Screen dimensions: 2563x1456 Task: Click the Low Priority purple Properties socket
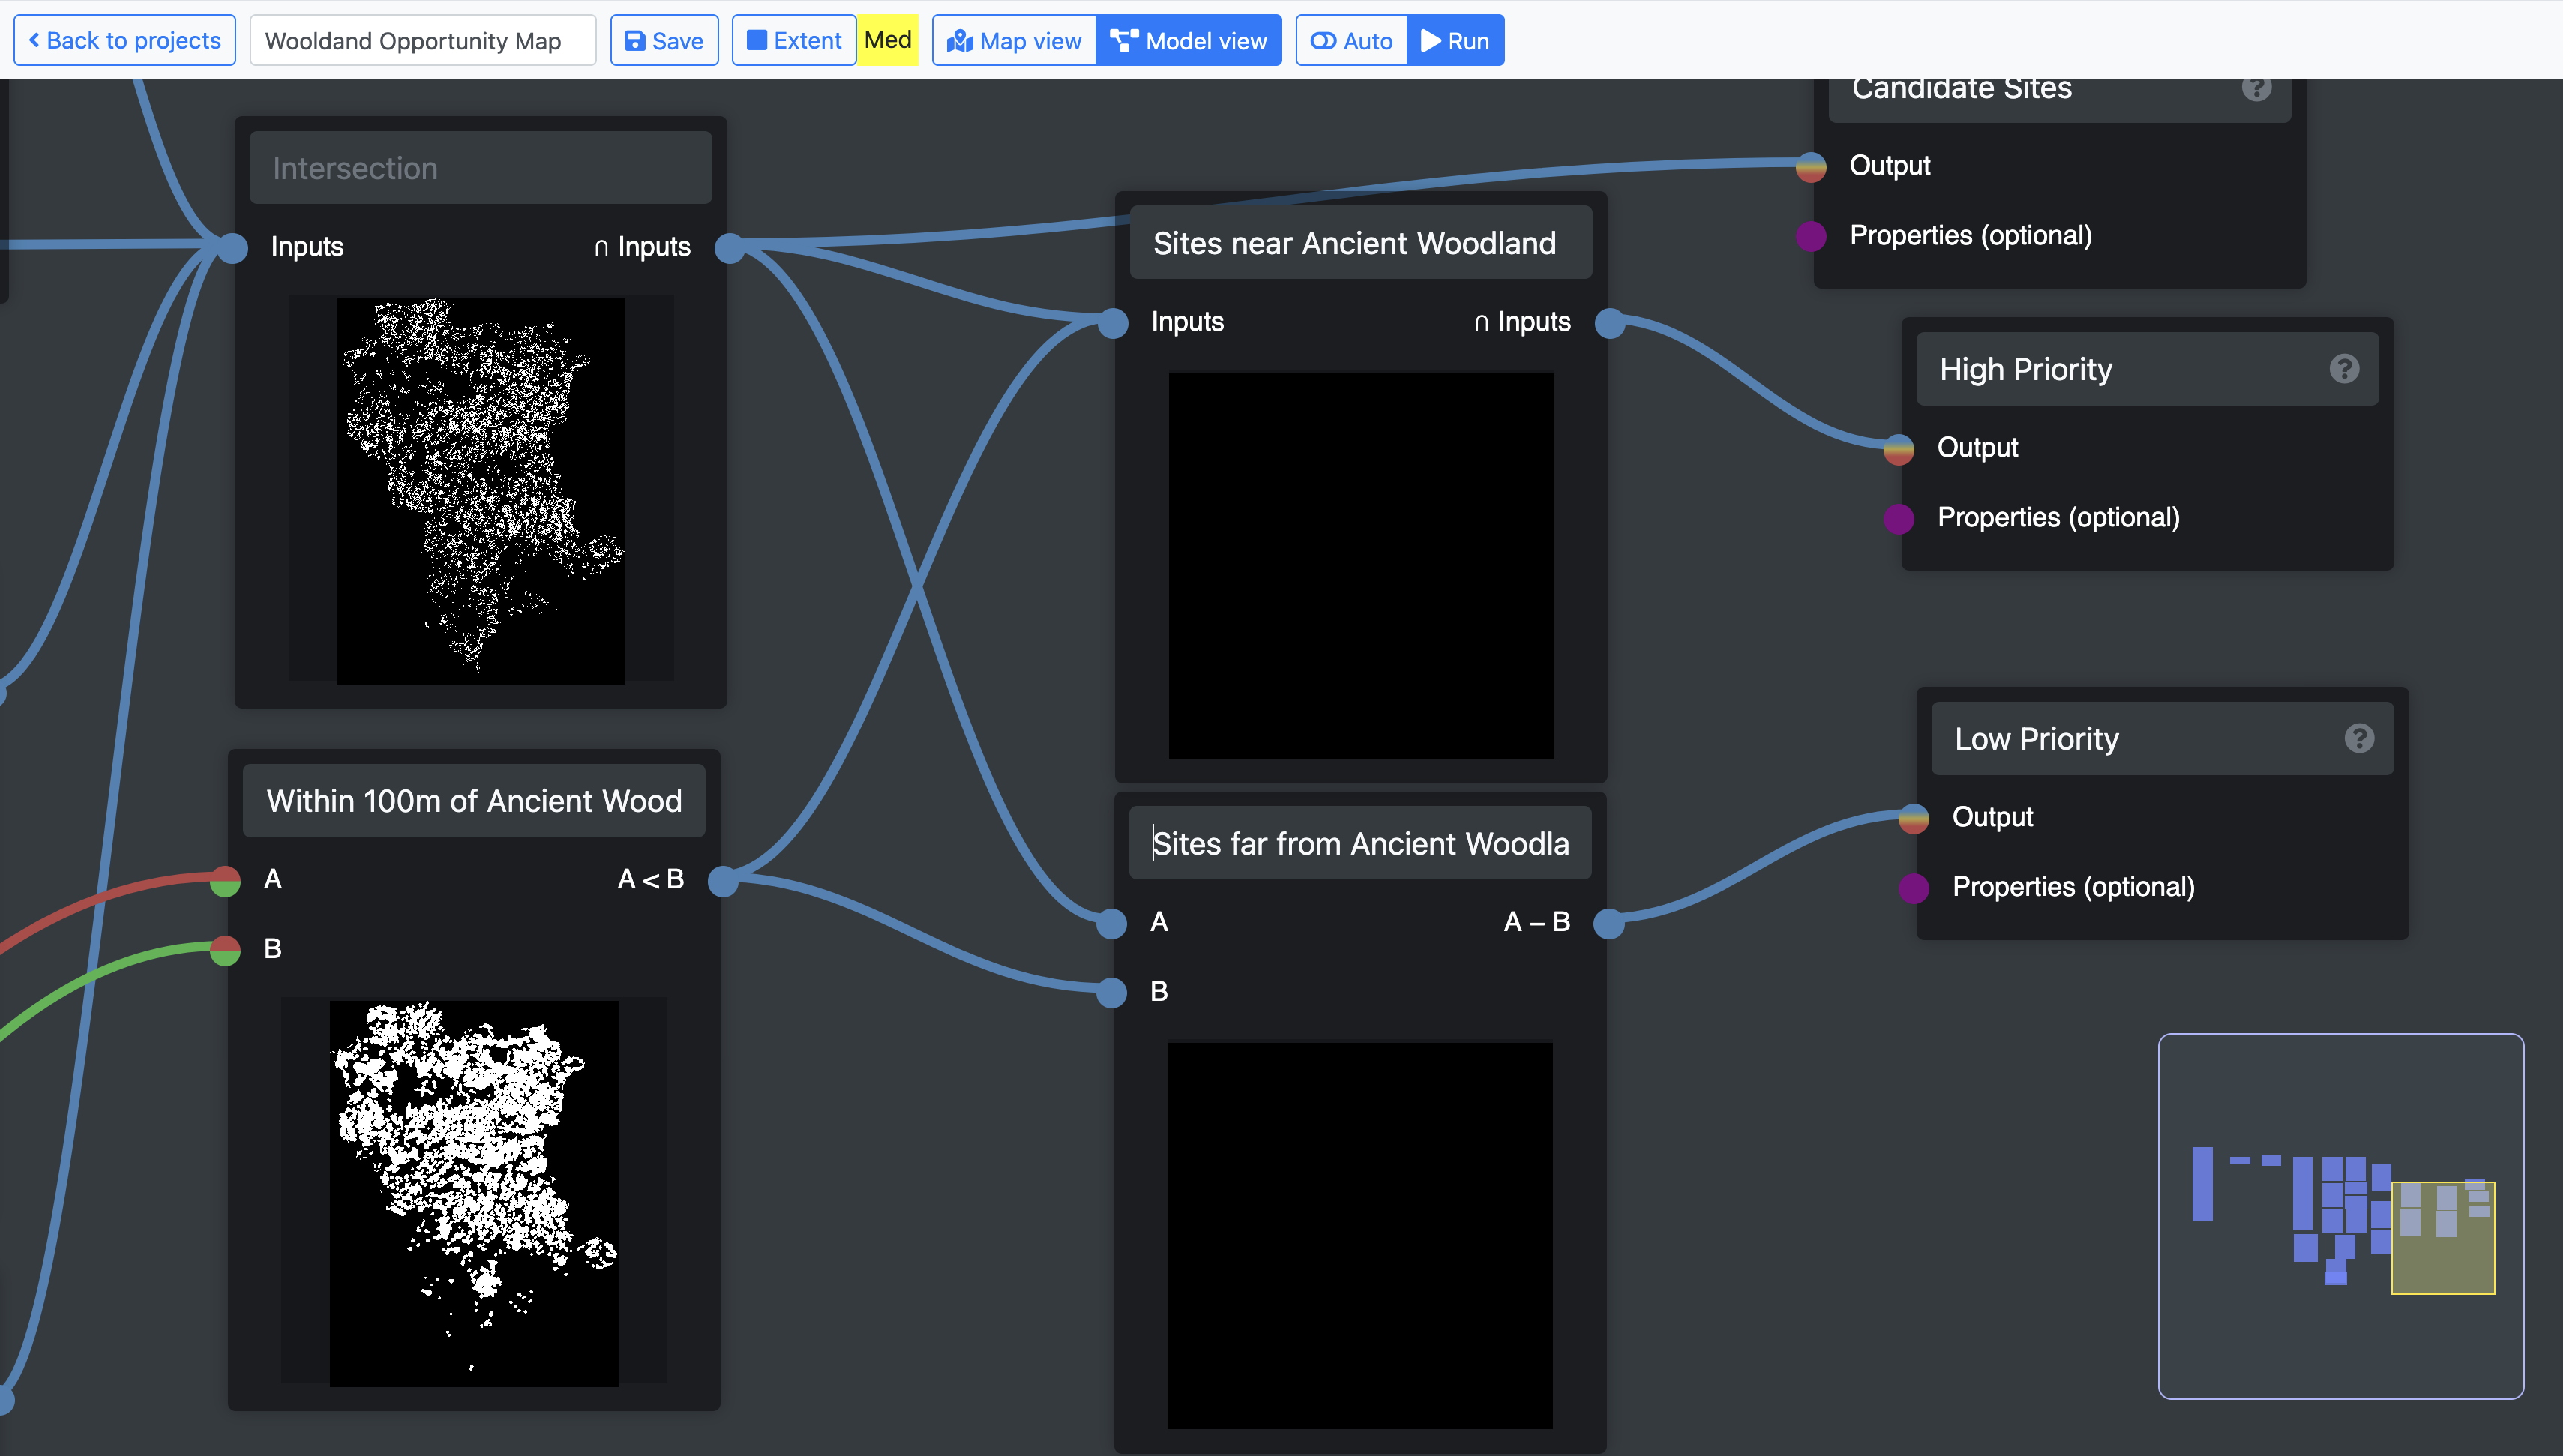(1913, 888)
